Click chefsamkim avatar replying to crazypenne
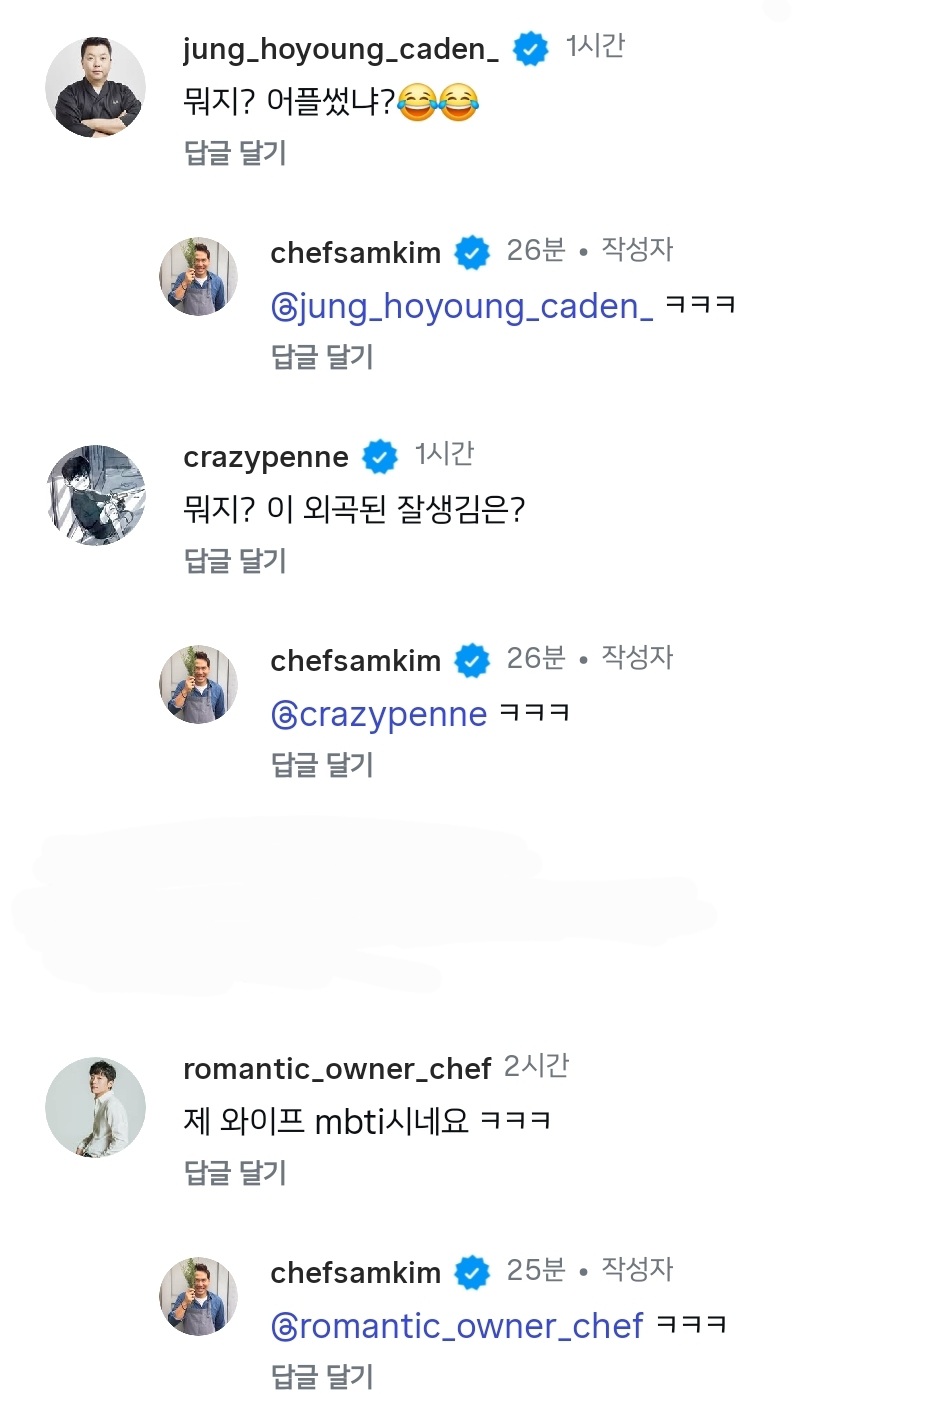The width and height of the screenshot is (928, 1426). (198, 685)
